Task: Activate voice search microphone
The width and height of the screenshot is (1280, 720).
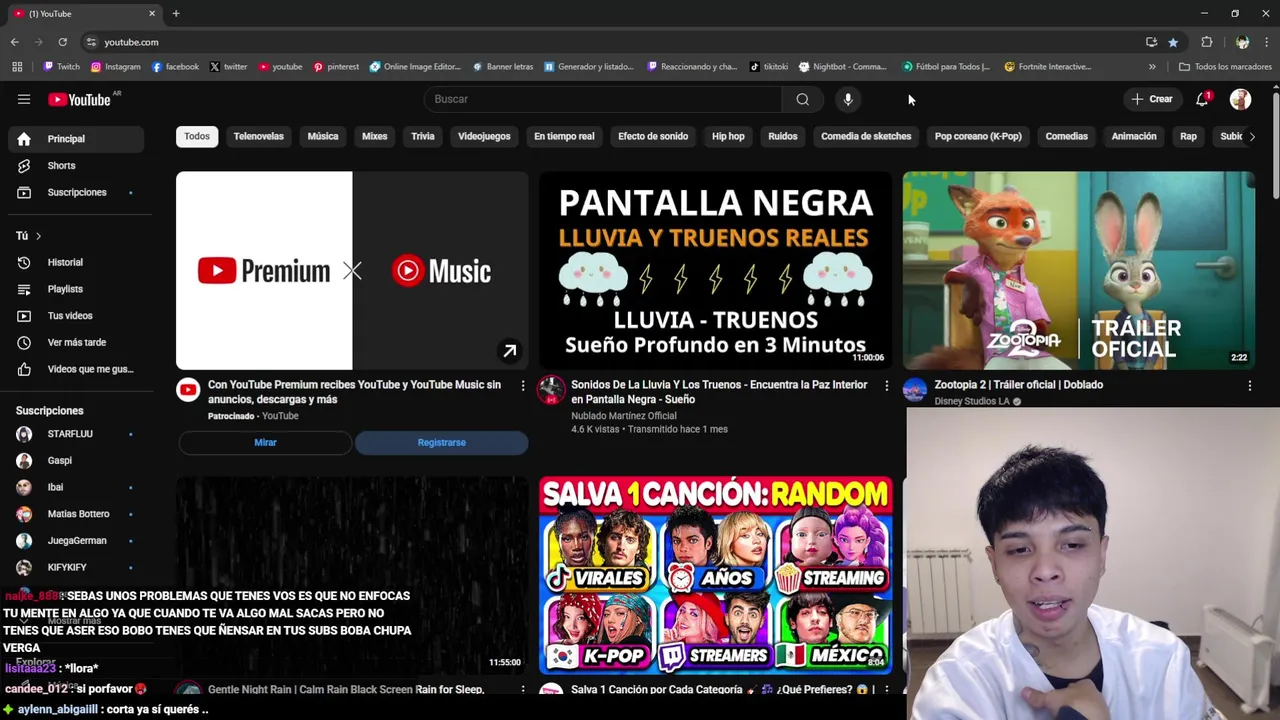Action: [x=848, y=99]
